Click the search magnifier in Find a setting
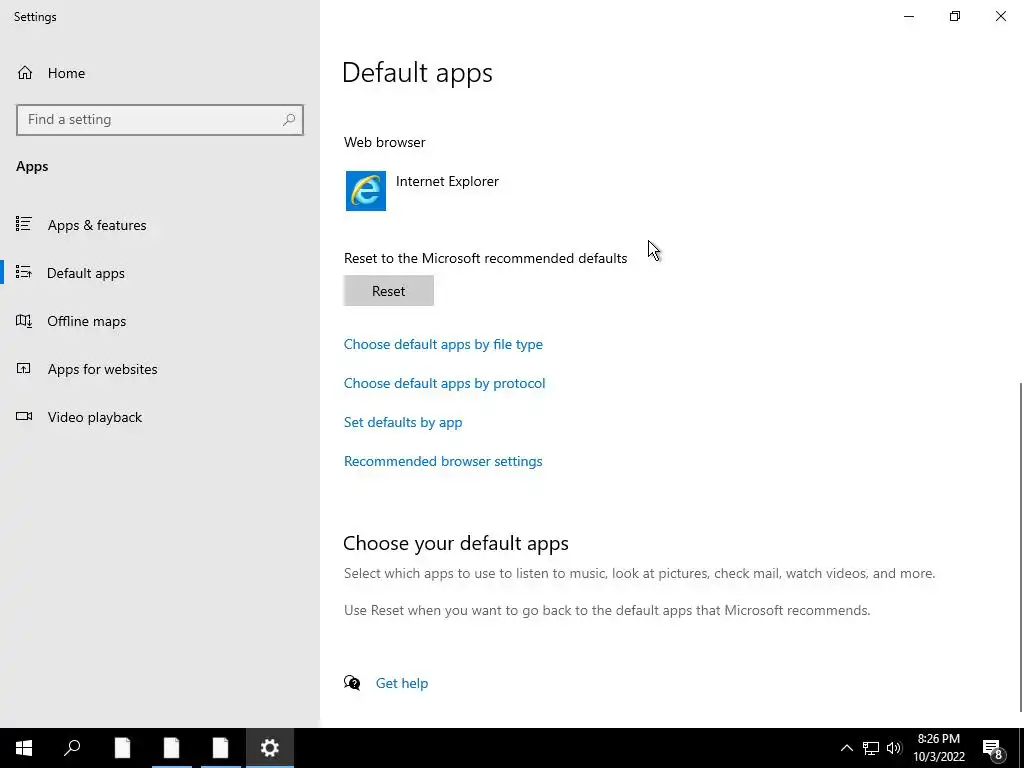Image resolution: width=1024 pixels, height=768 pixels. (289, 120)
